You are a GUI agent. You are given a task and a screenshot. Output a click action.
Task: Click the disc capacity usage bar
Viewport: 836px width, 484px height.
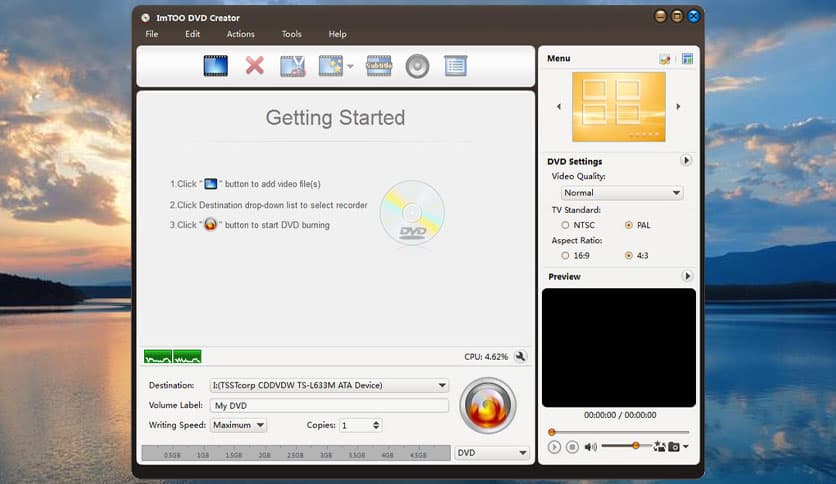click(x=296, y=453)
